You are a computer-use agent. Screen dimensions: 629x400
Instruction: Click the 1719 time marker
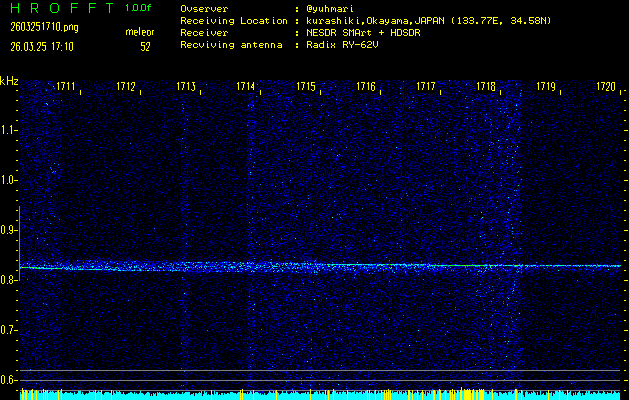[546, 86]
